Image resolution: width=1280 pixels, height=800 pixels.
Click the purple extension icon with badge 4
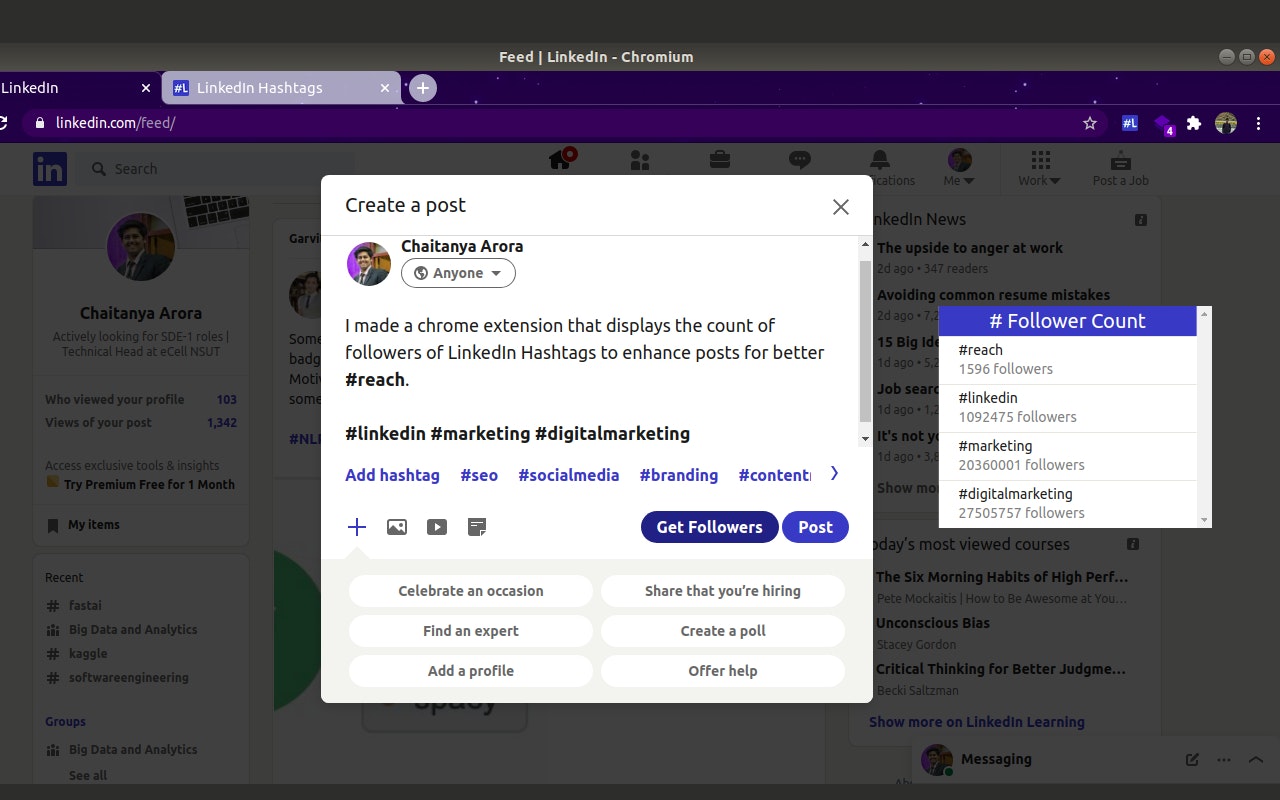click(1163, 124)
